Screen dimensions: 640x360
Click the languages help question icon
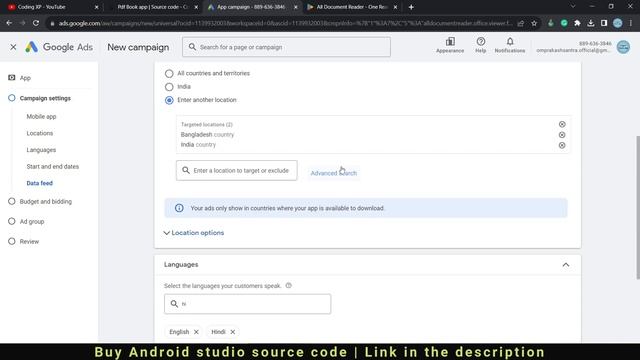click(x=289, y=286)
